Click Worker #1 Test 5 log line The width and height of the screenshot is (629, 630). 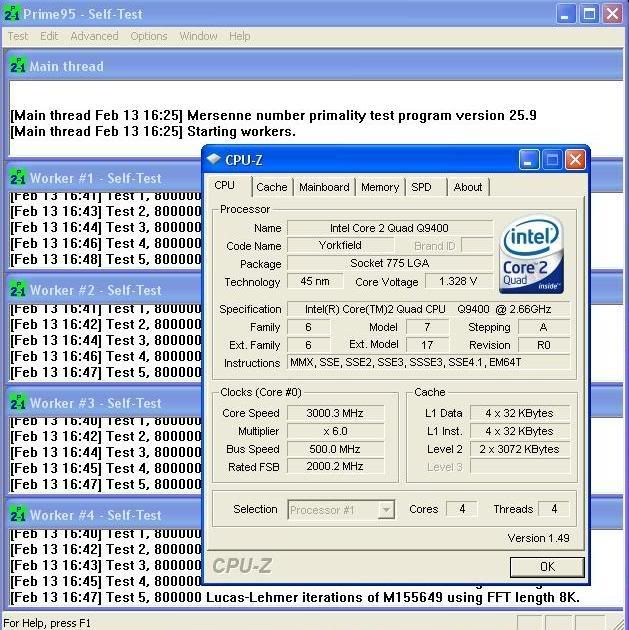(x=106, y=259)
